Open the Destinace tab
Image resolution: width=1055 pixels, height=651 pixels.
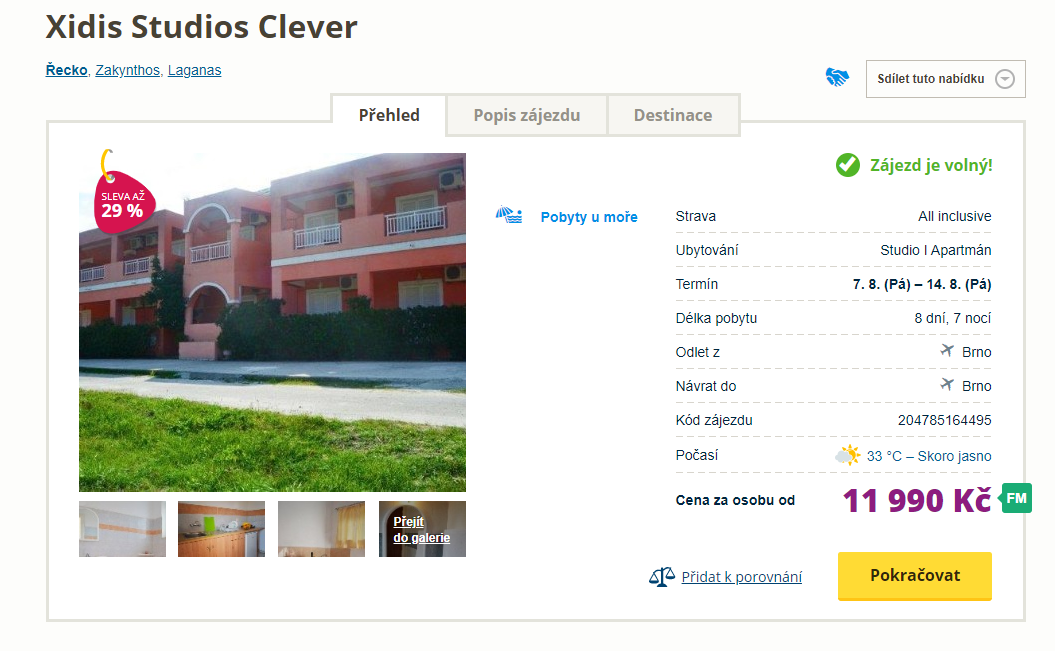click(673, 115)
